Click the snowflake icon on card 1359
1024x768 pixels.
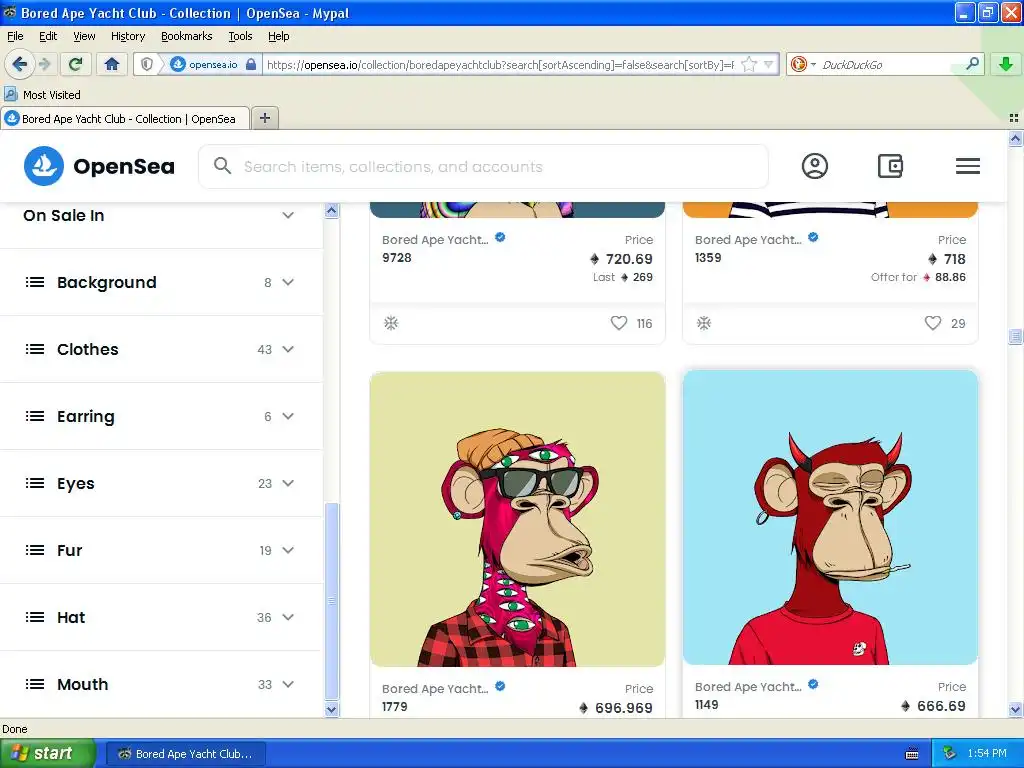[704, 323]
